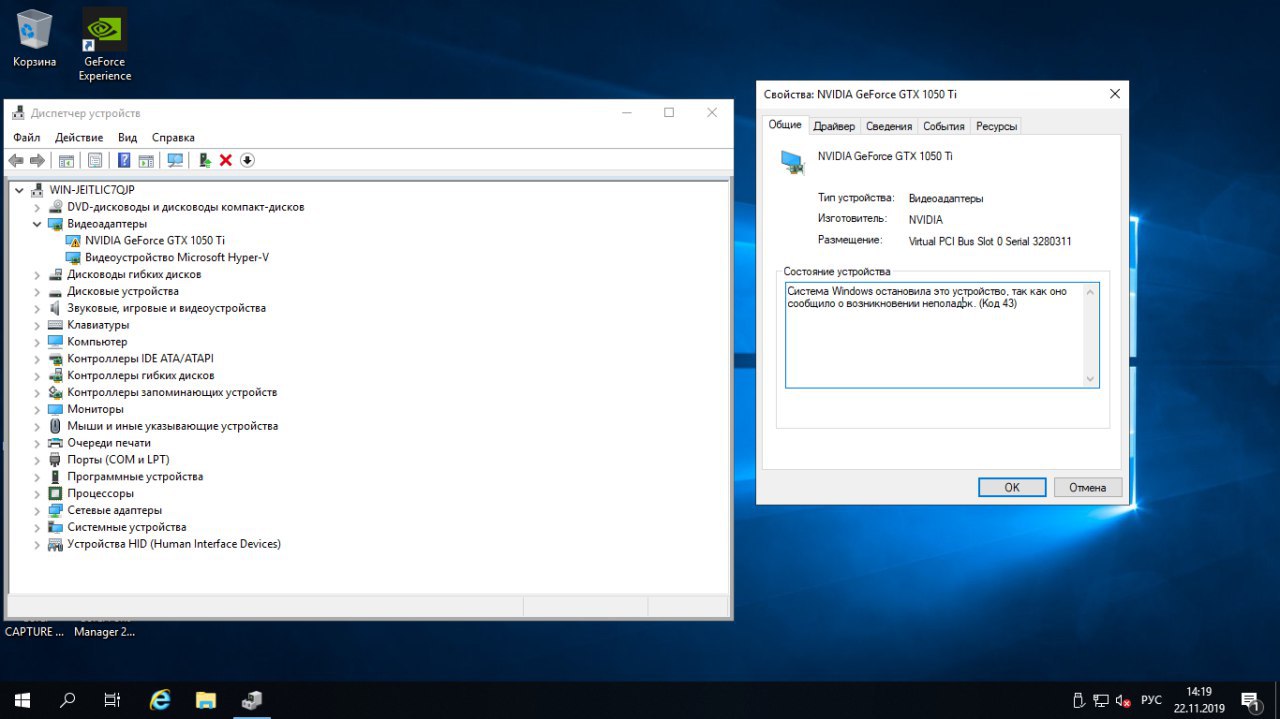Open the Действие menu
This screenshot has height=719, width=1280.
click(79, 137)
